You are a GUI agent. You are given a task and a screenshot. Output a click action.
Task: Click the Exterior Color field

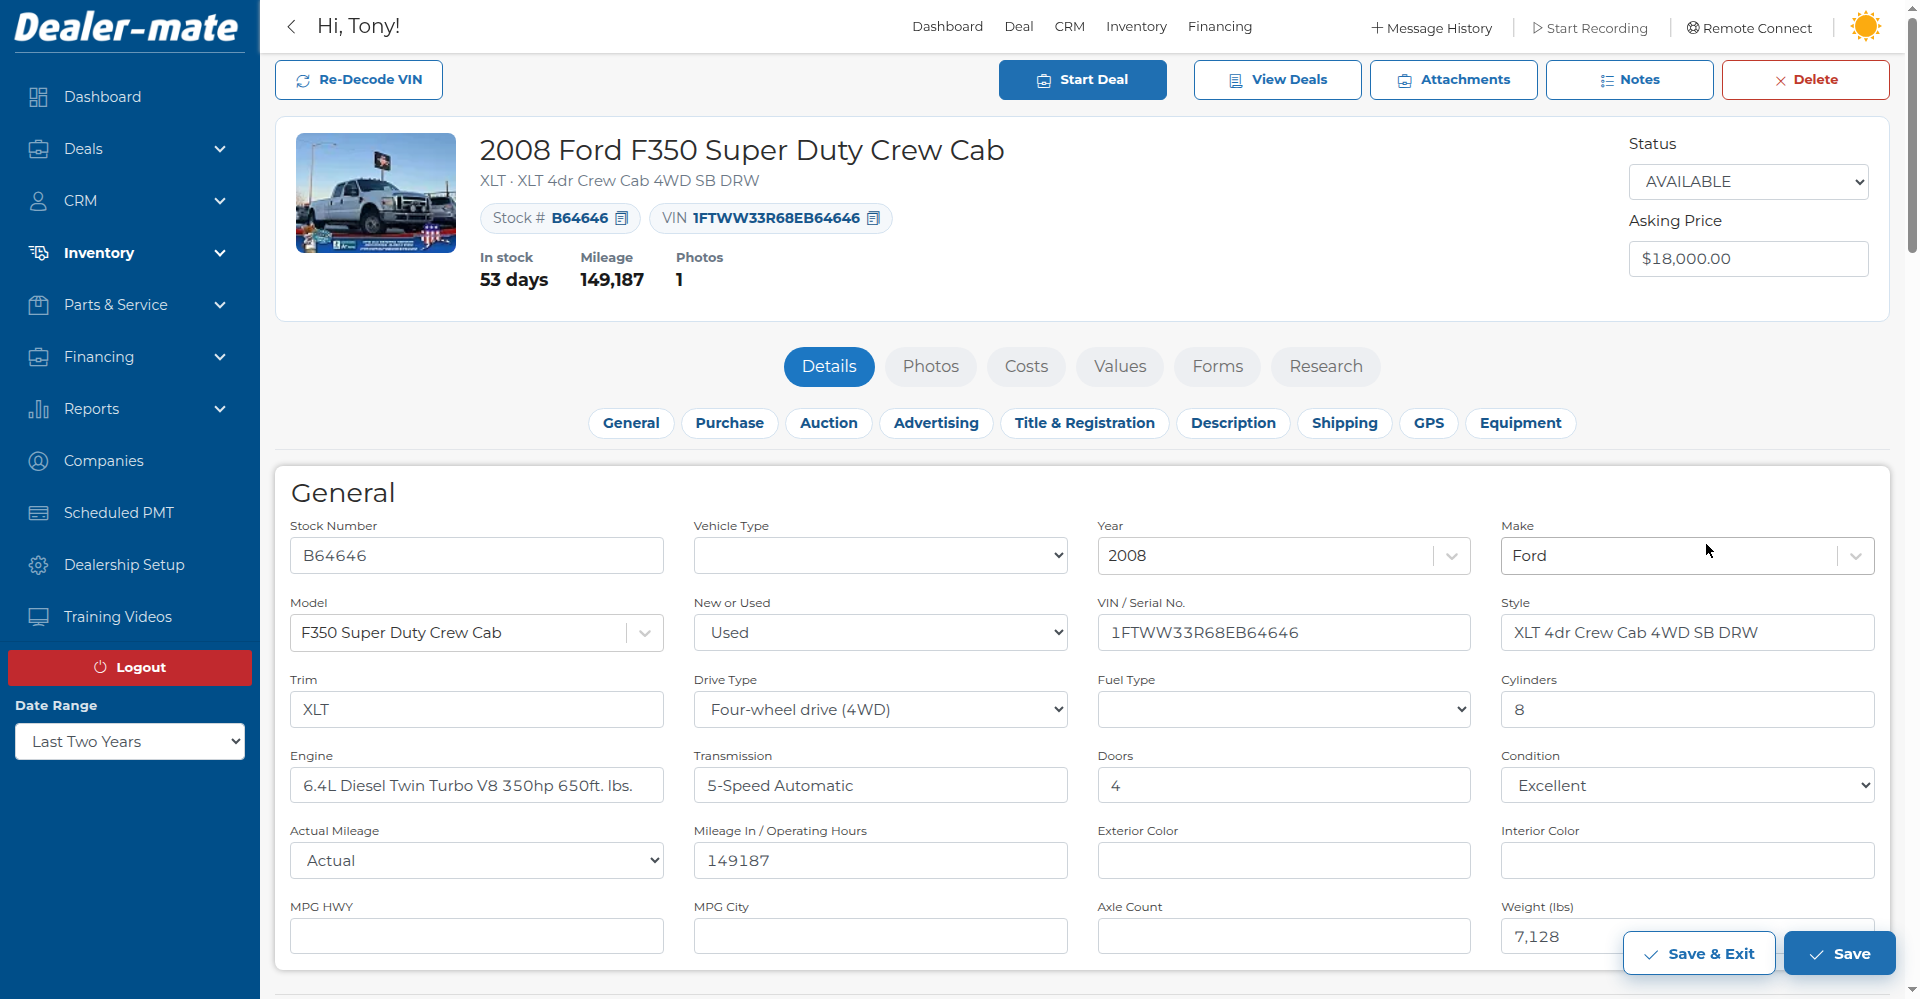point(1284,861)
